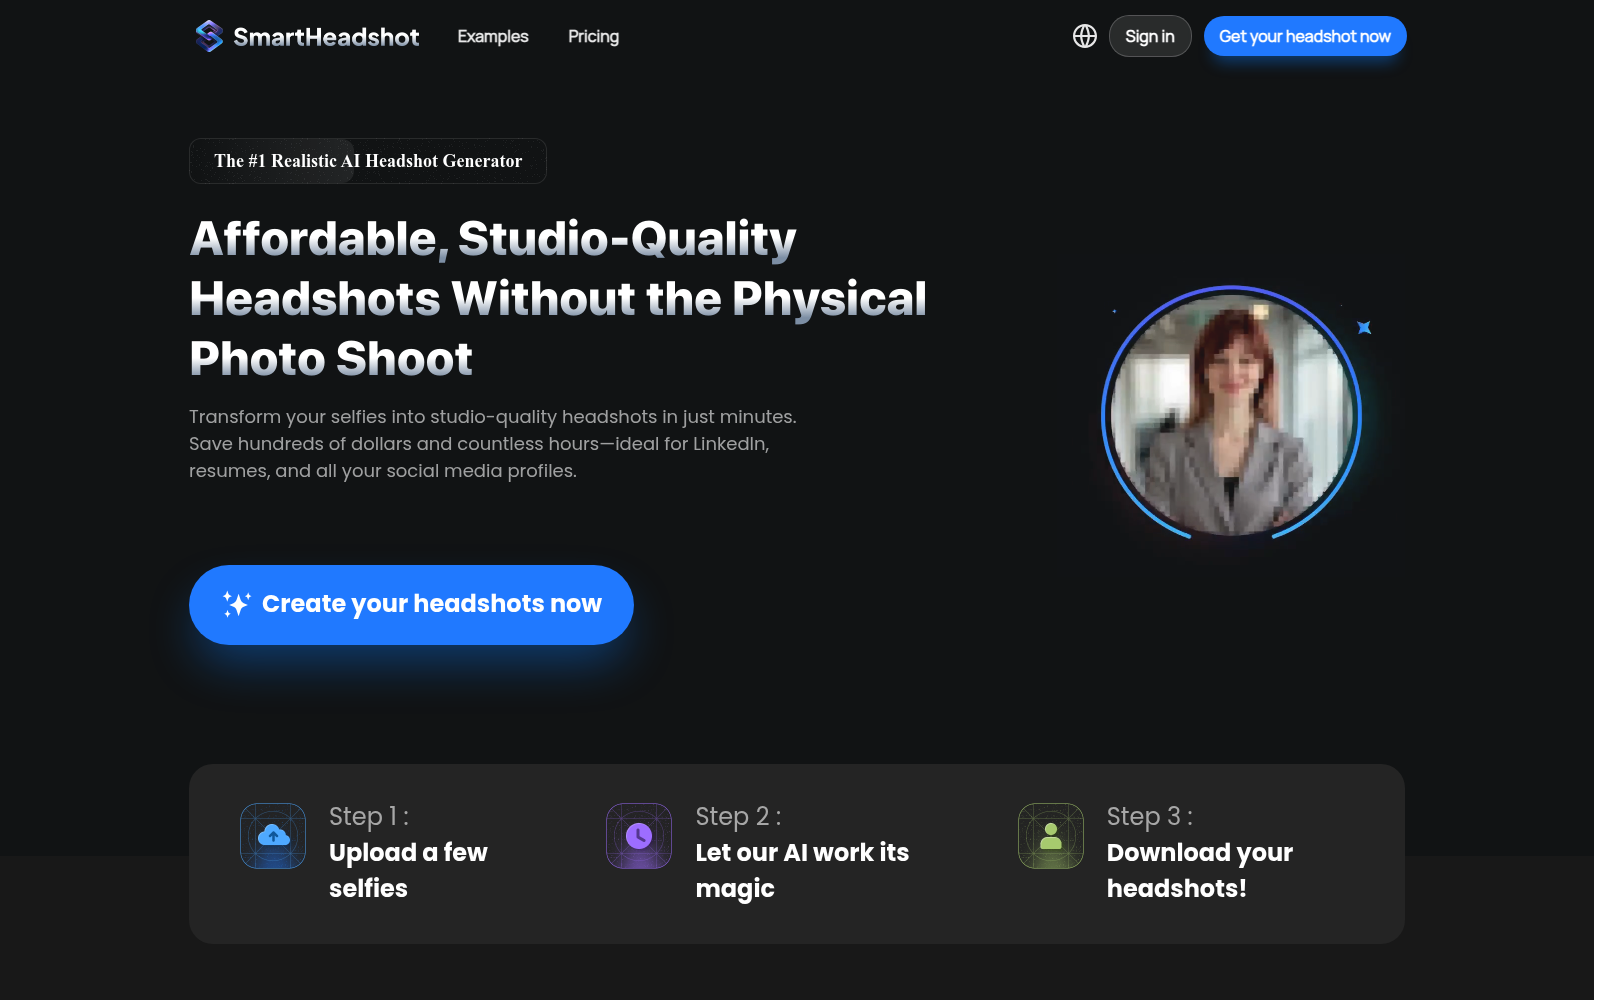The width and height of the screenshot is (1600, 1000).
Task: Click the Download your headshots! text
Action: coord(1199,870)
